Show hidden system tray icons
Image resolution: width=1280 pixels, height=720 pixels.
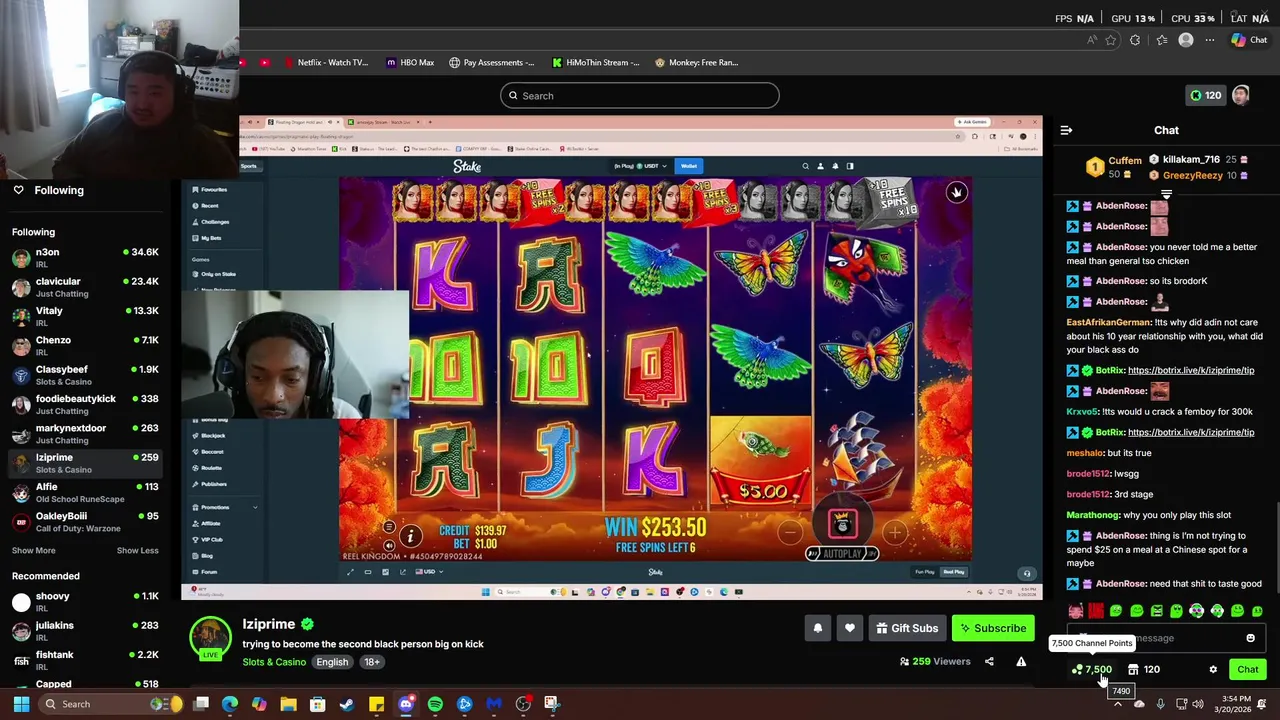click(x=1118, y=704)
